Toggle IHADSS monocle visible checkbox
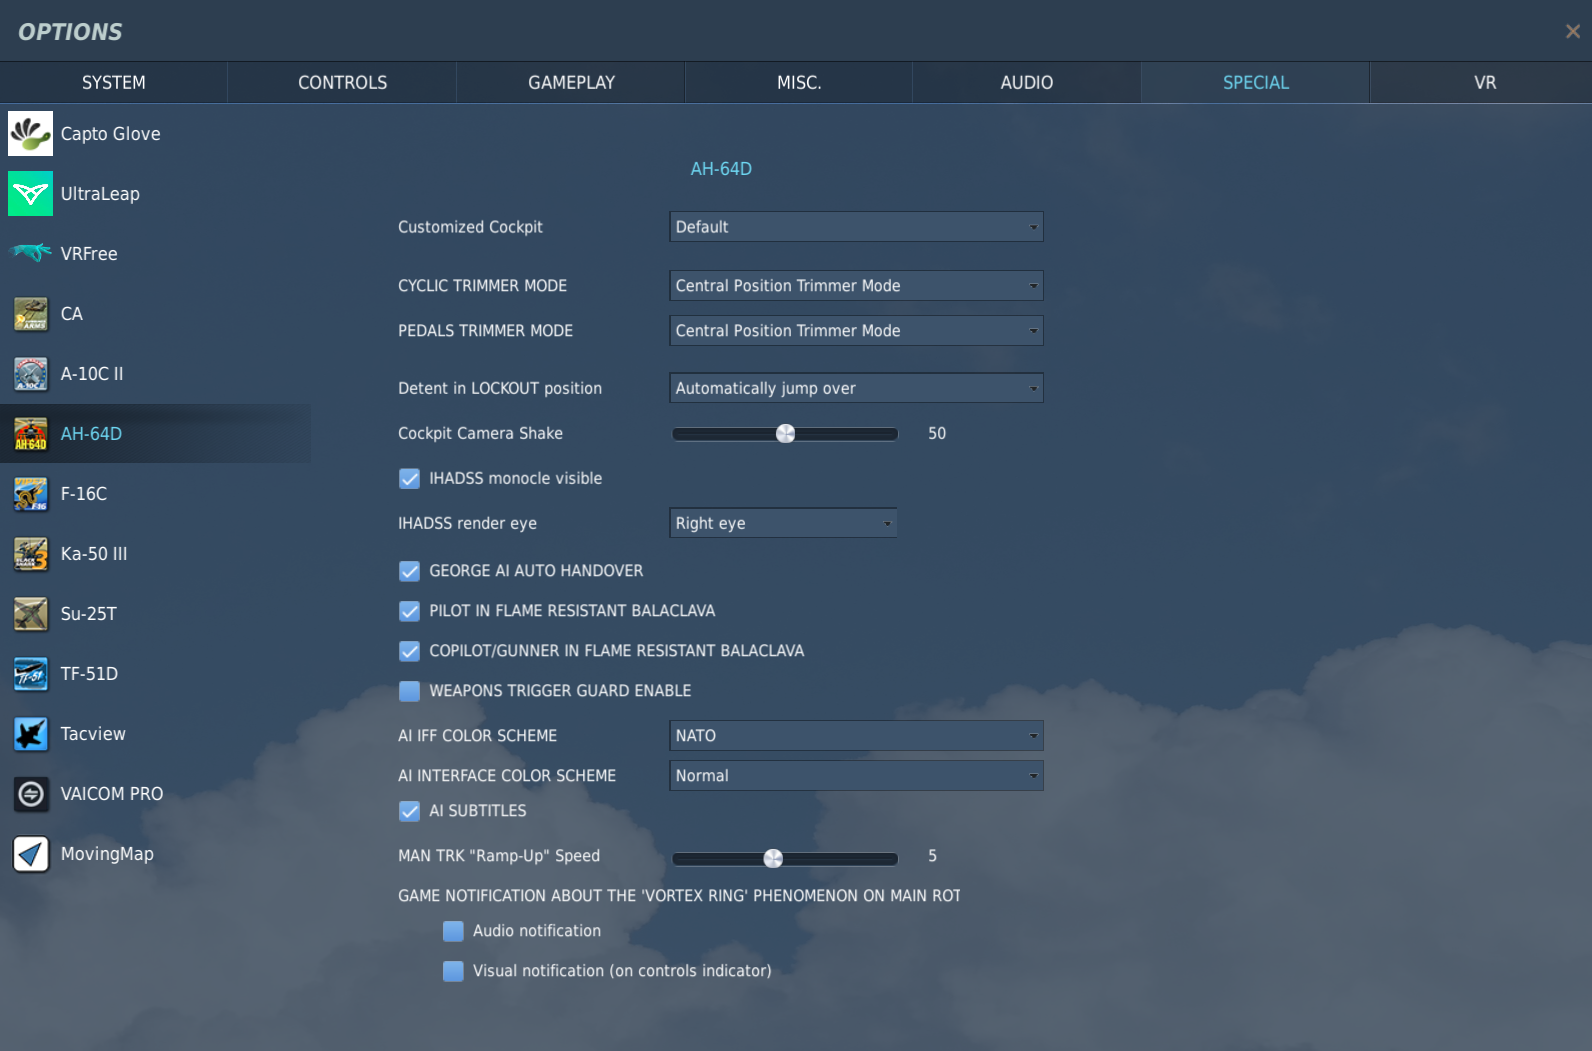 click(410, 479)
